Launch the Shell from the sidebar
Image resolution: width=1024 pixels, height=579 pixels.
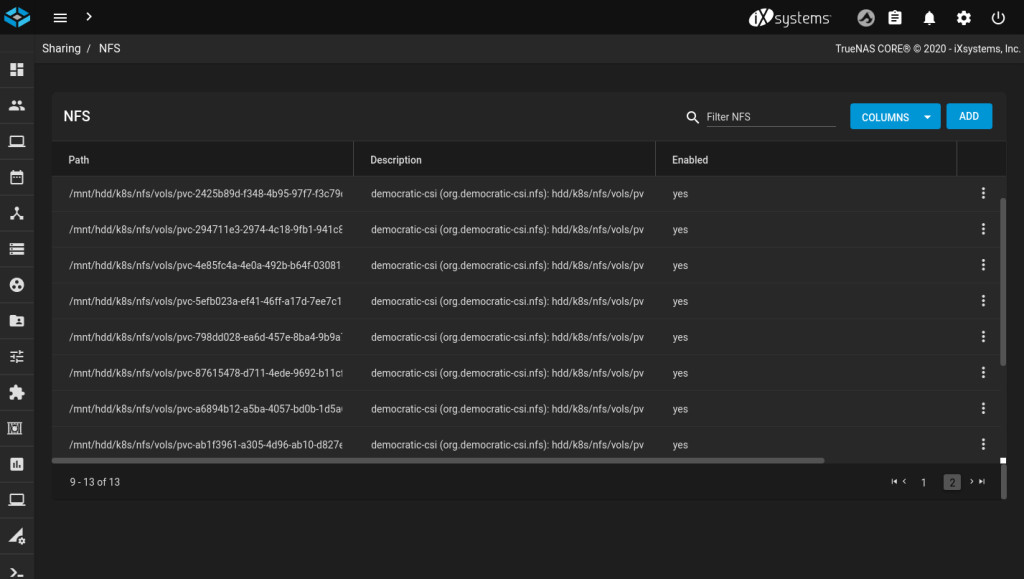point(17,571)
